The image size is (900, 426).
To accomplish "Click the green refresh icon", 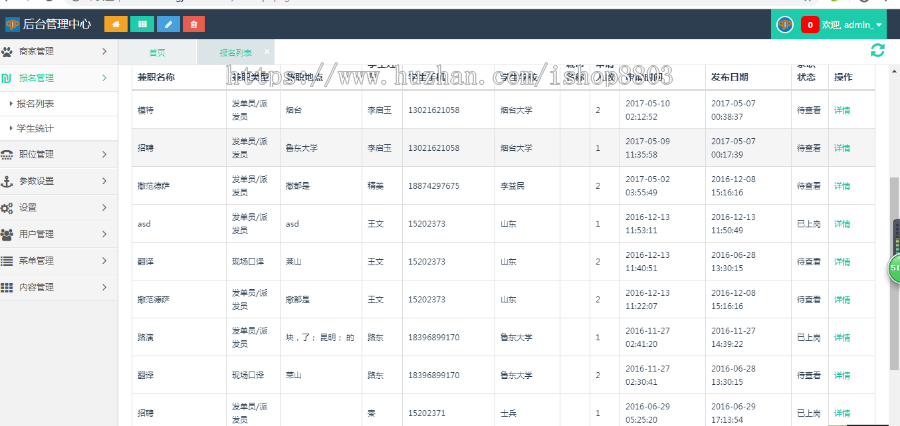I will pos(877,51).
